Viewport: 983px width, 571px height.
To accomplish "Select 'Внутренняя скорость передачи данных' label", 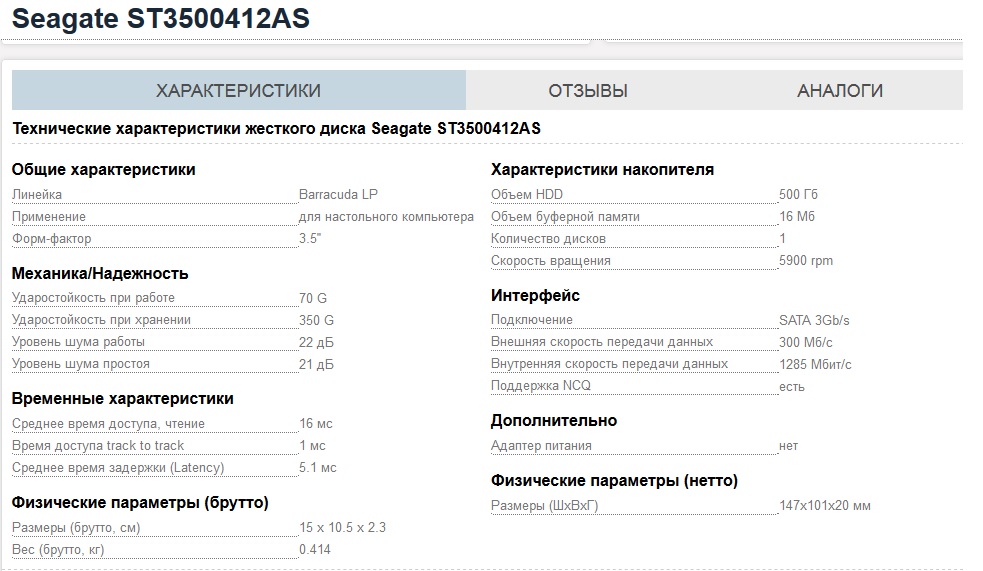I will pyautogui.click(x=609, y=364).
